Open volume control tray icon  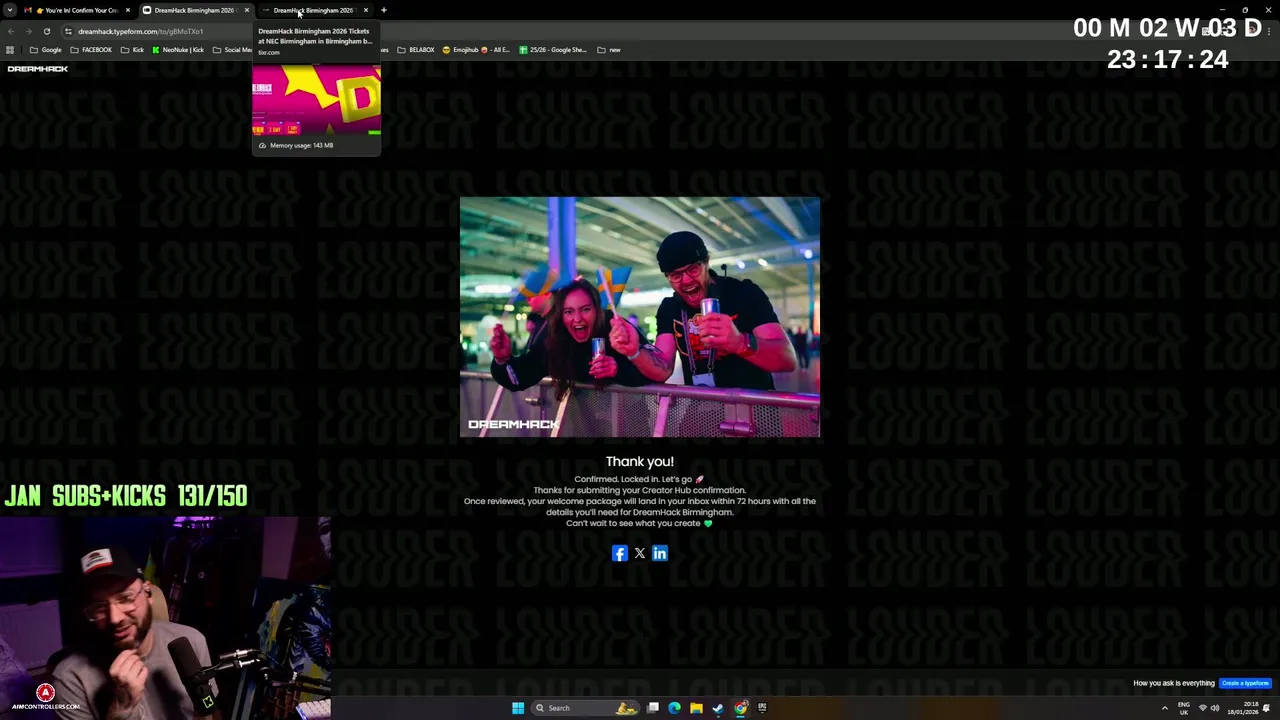tap(1215, 708)
